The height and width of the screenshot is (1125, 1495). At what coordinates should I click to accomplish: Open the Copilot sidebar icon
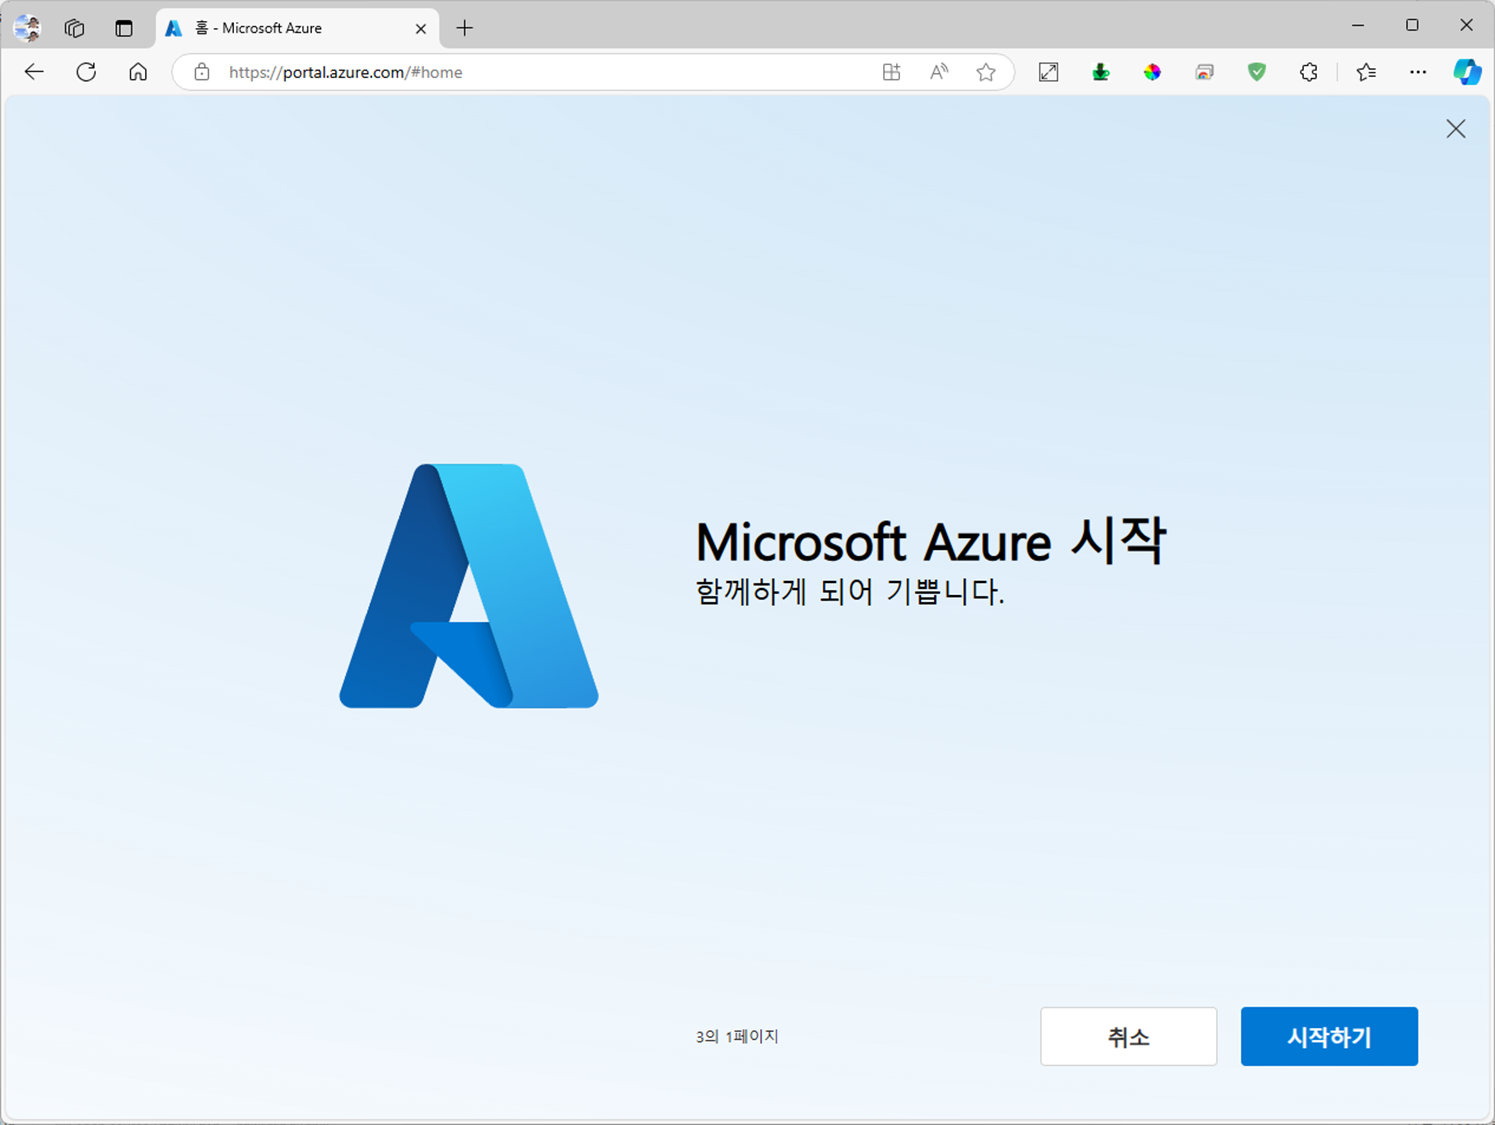(x=1467, y=72)
